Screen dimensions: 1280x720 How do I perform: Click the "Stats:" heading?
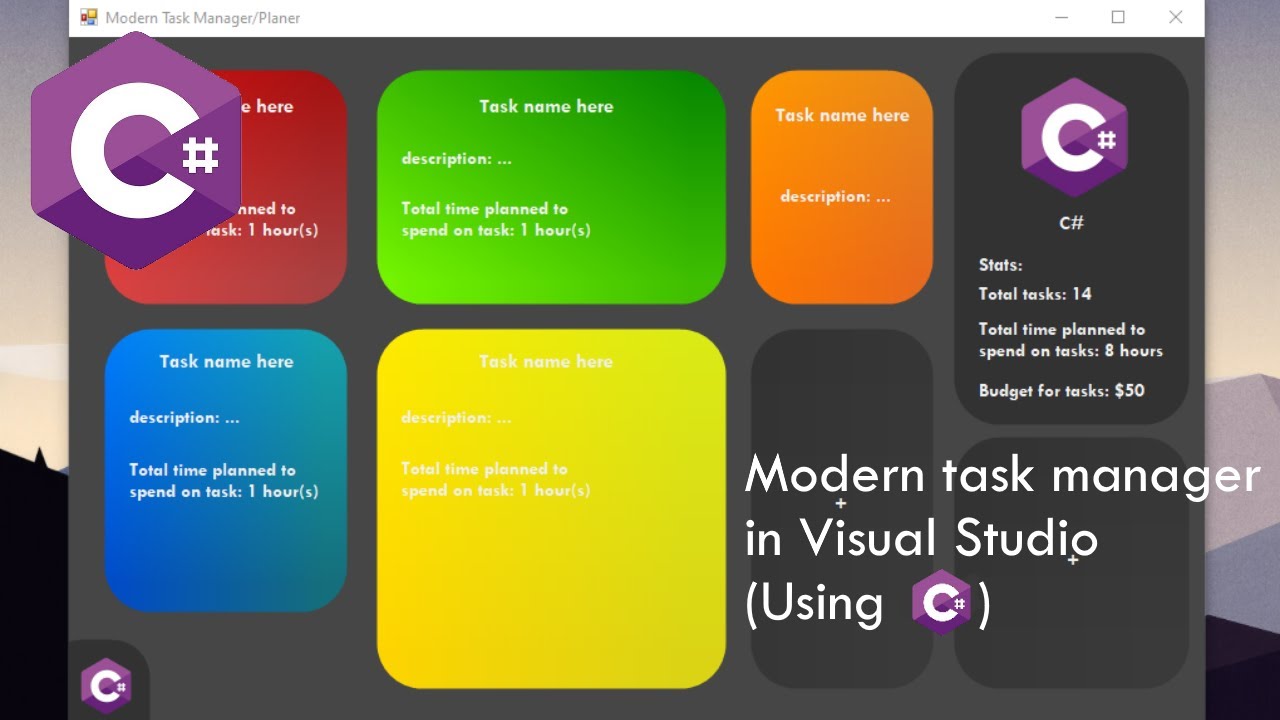coord(1000,265)
